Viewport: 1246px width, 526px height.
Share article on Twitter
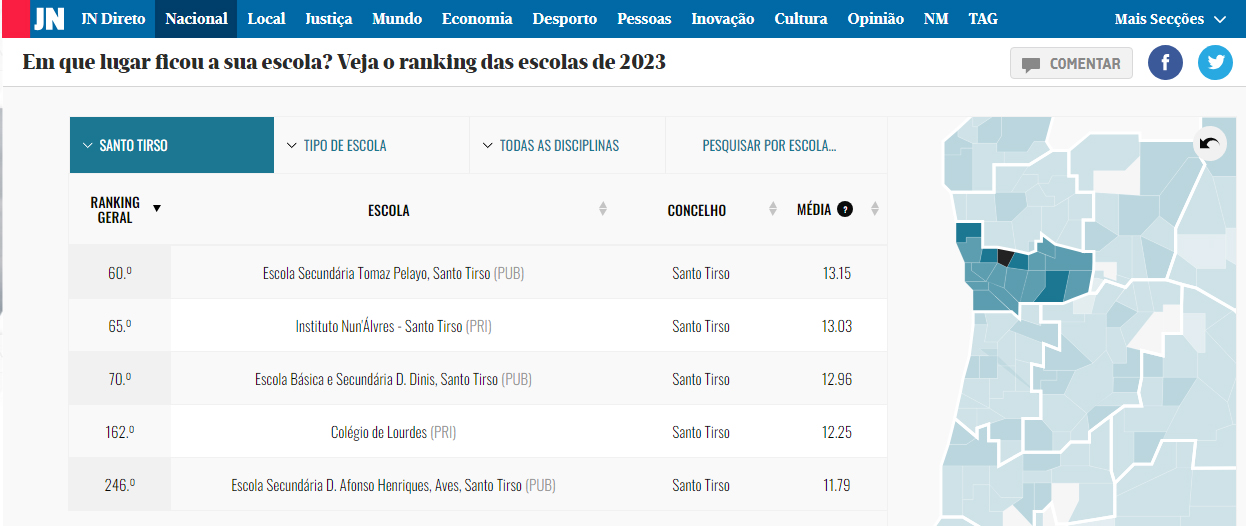(1216, 64)
